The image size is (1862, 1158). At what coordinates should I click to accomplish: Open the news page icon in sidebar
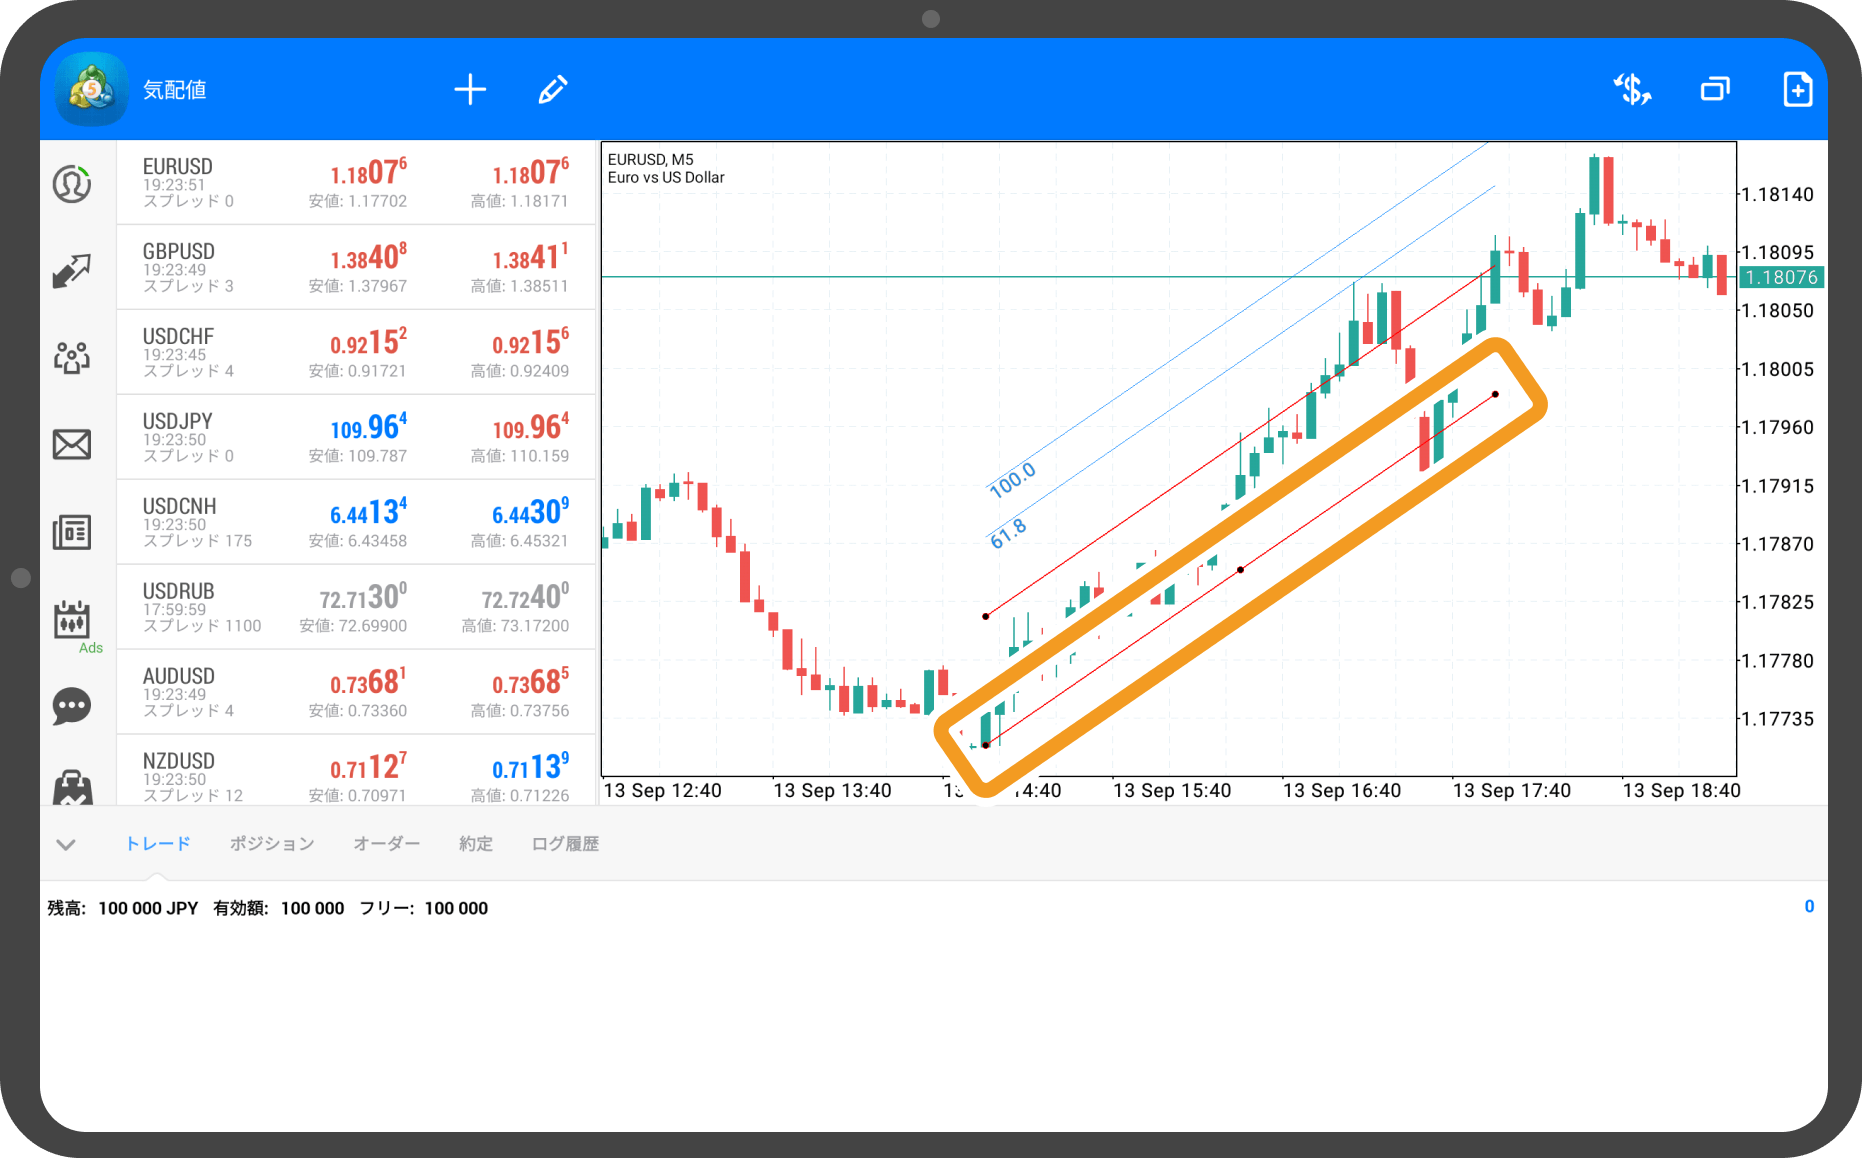[x=72, y=532]
